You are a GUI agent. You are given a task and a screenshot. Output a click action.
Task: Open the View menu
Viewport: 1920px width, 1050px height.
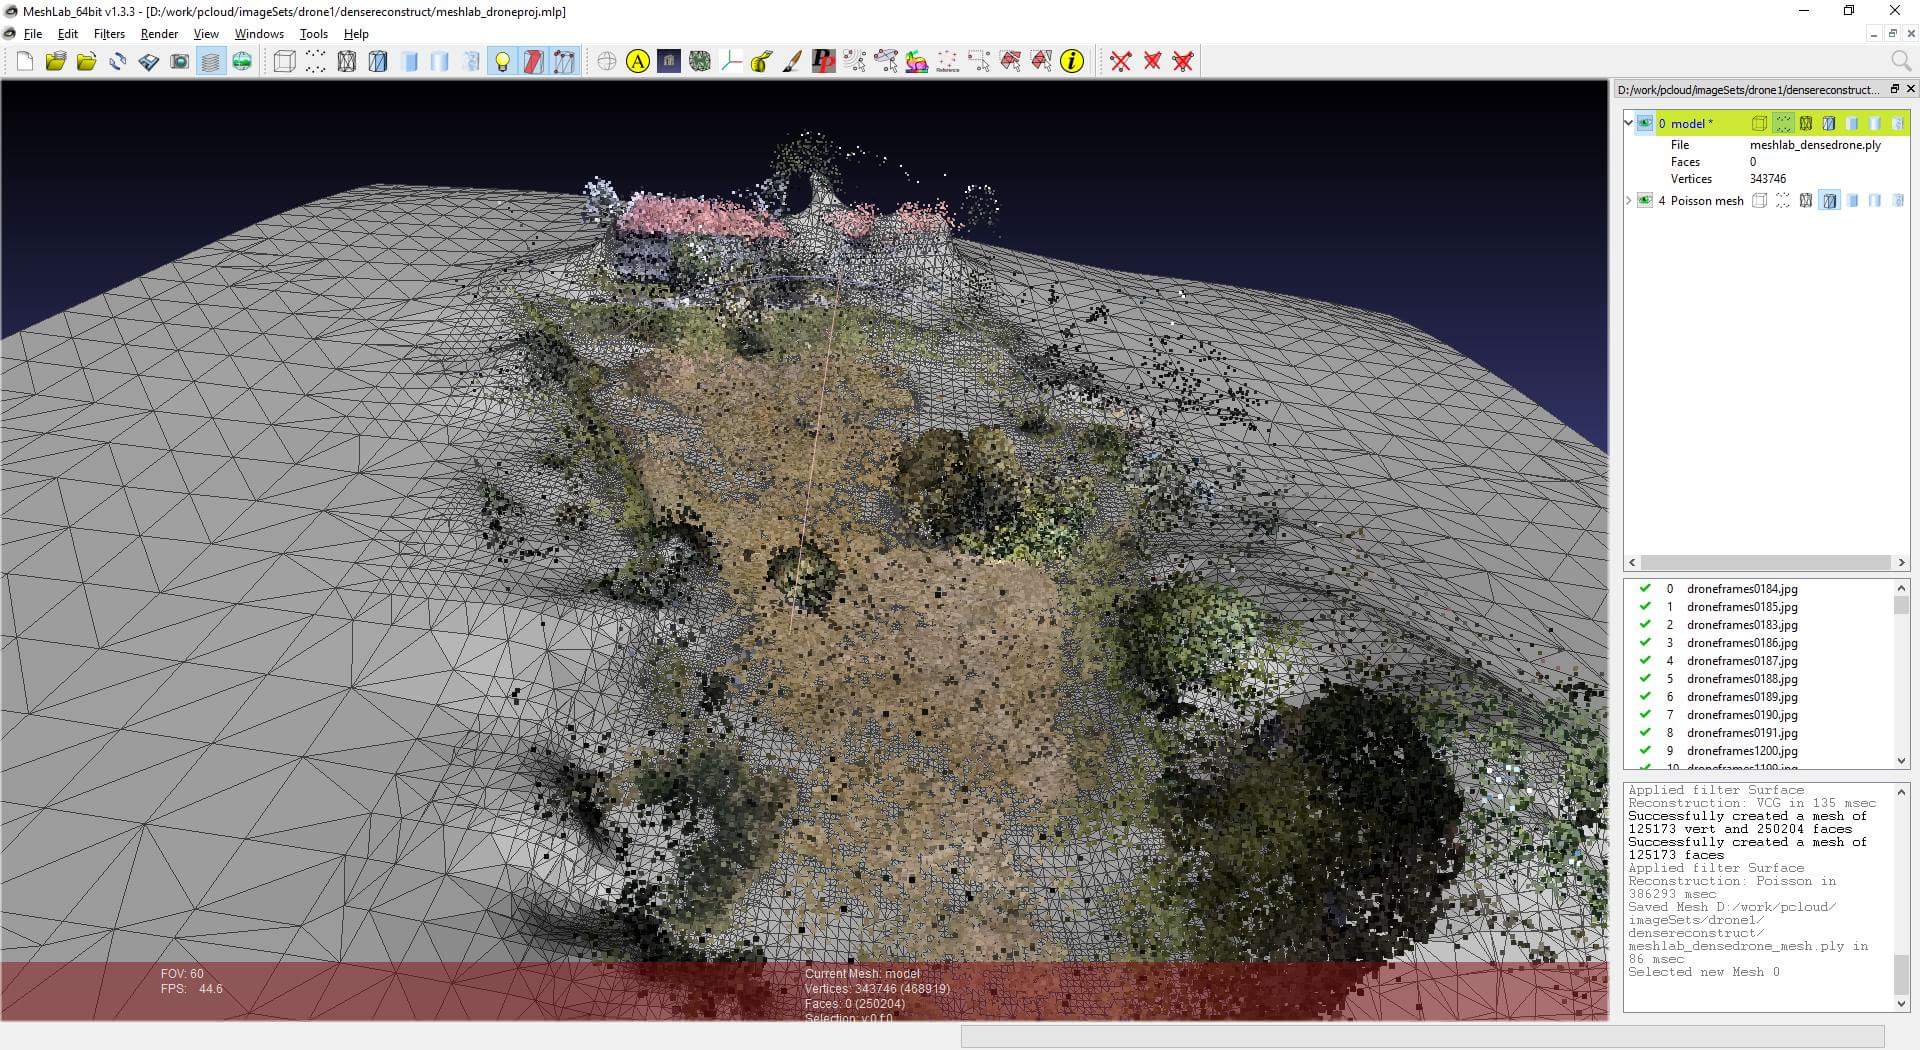tap(206, 34)
